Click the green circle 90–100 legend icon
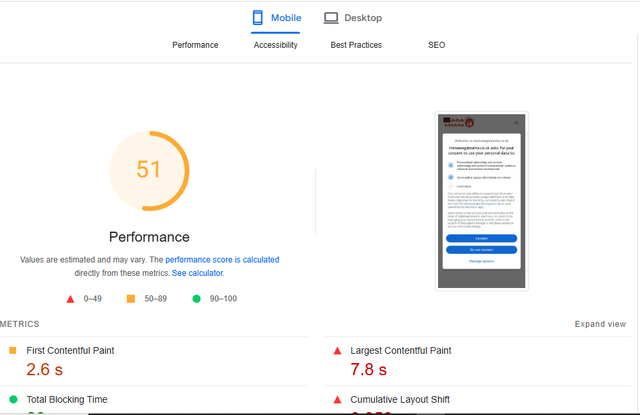Screen dimensions: 640x415 coord(196,299)
